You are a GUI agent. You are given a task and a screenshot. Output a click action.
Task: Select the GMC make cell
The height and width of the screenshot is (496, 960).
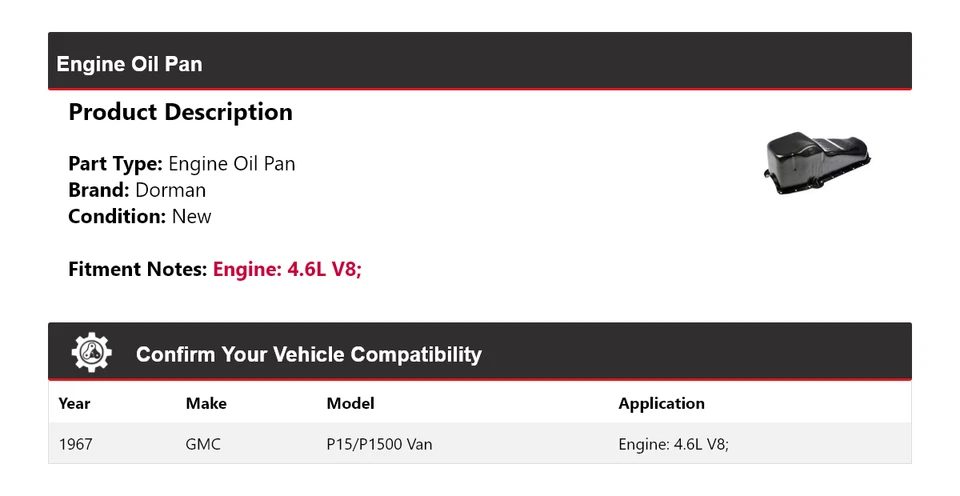click(203, 444)
